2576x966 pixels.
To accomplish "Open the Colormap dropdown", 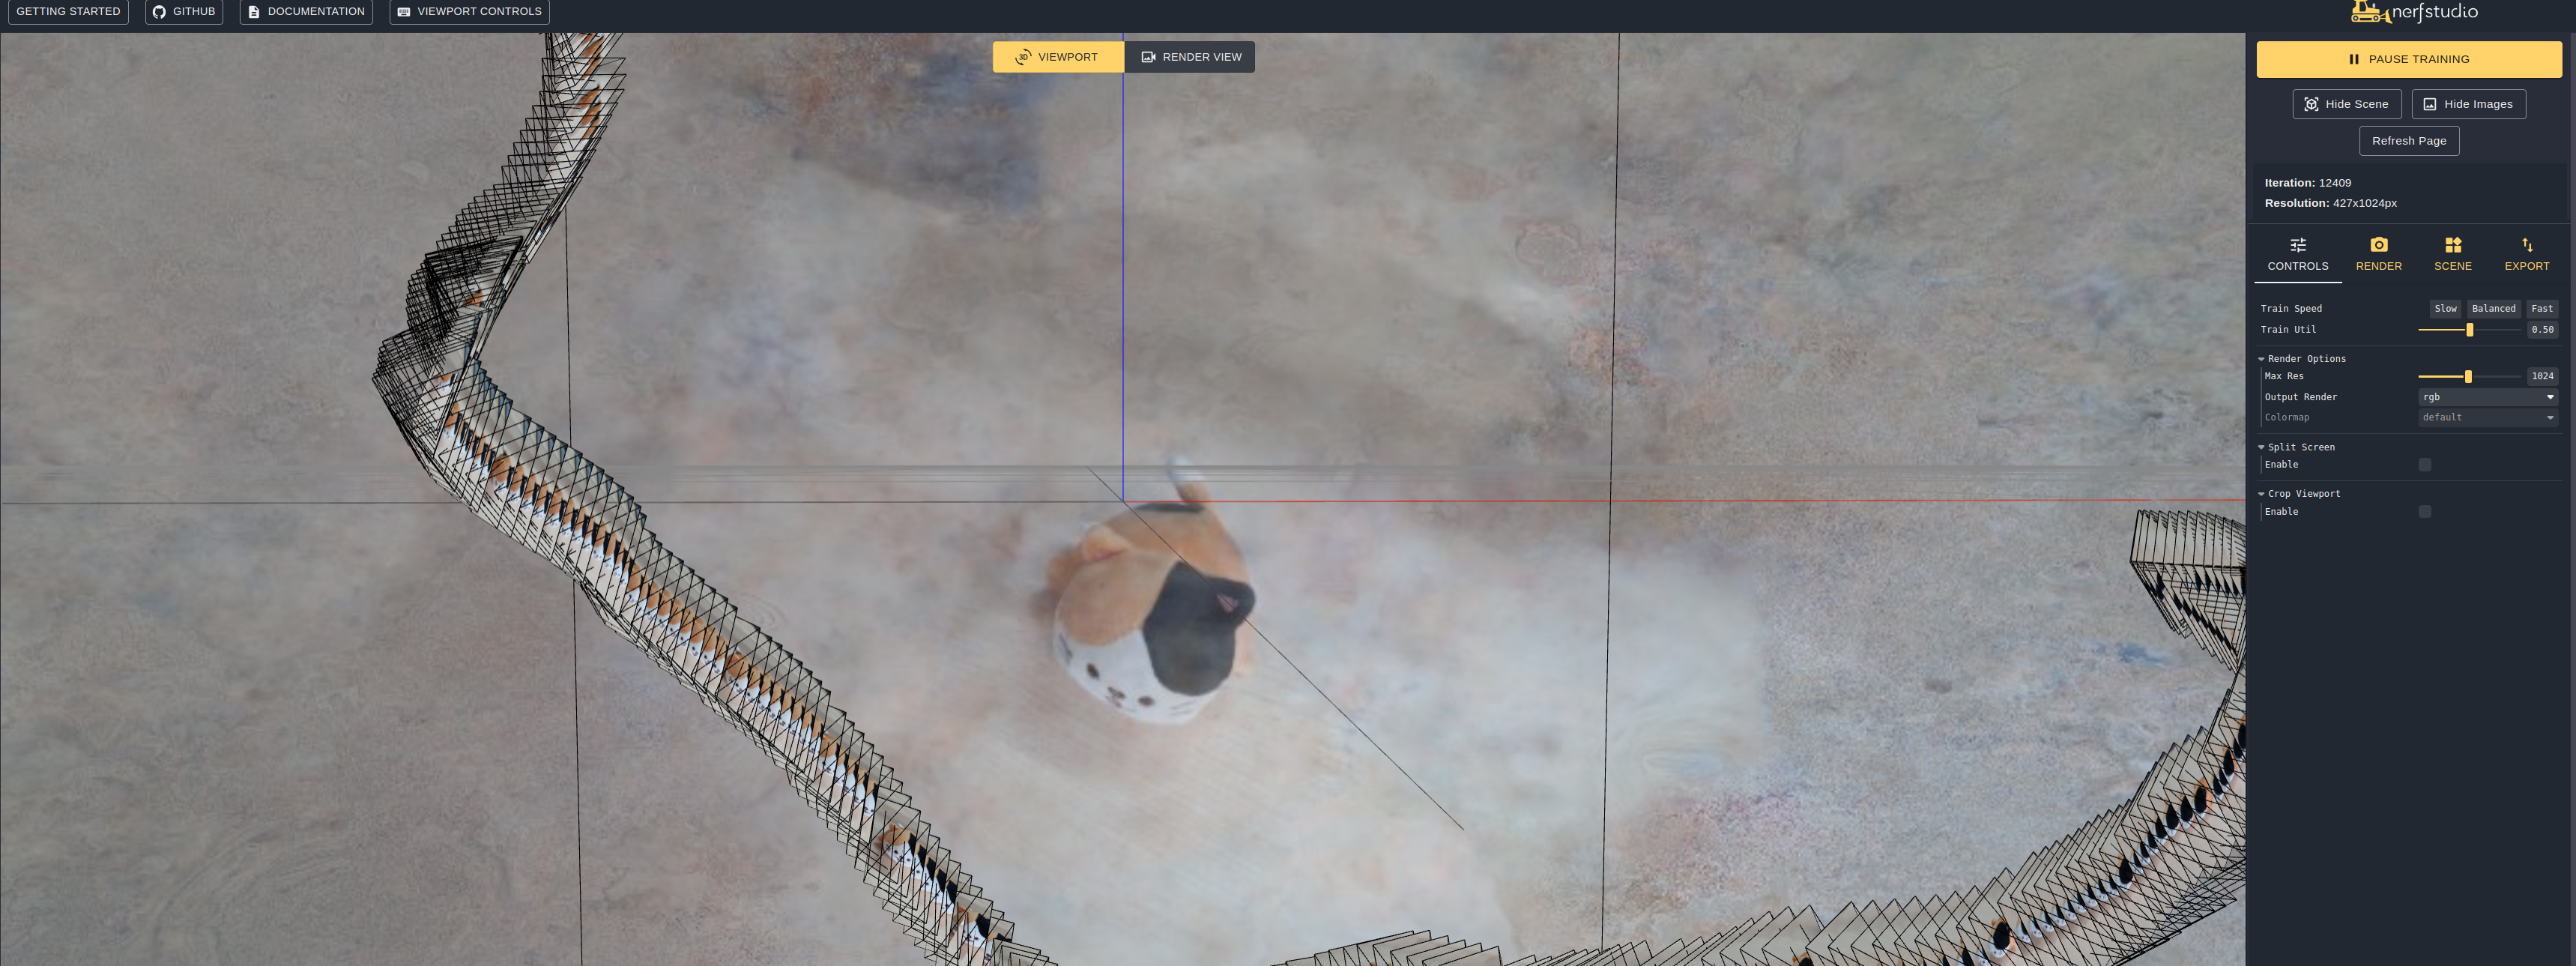I will click(x=2487, y=418).
